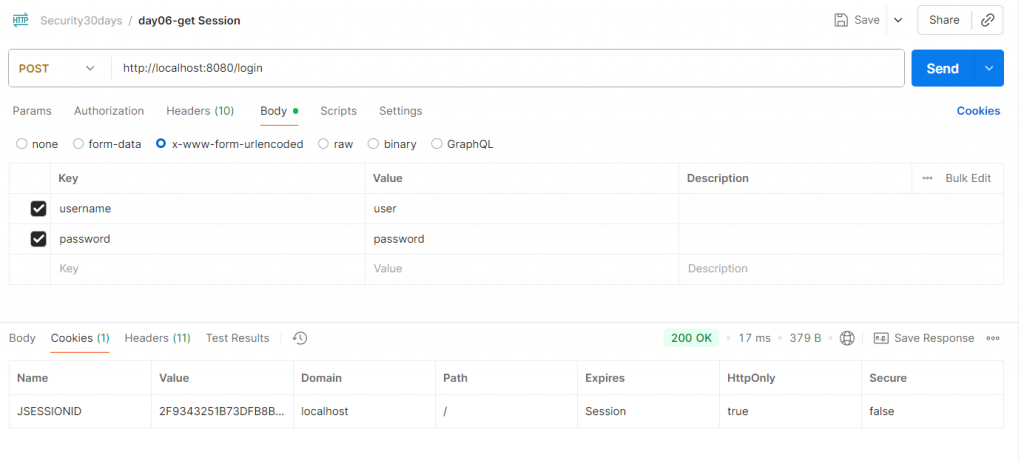Uncheck the username parameter checkbox
This screenshot has height=461, width=1024.
point(39,209)
